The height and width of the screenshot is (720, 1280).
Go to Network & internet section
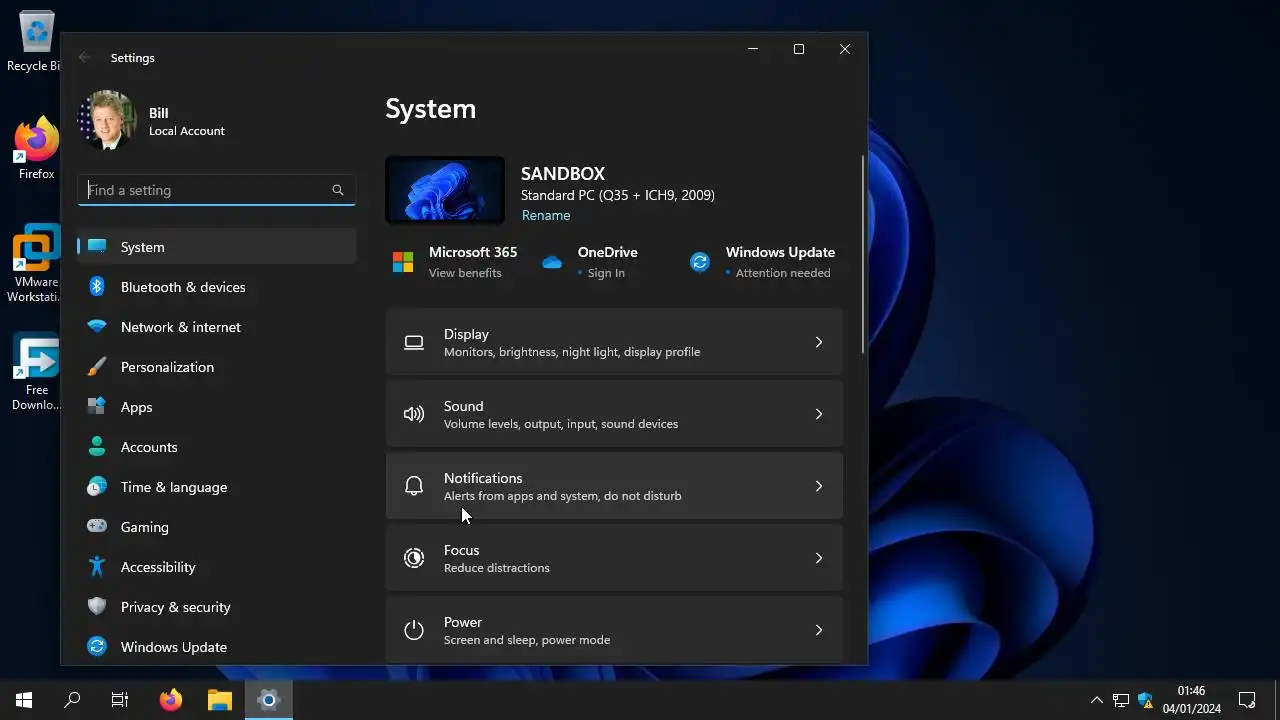coord(216,327)
